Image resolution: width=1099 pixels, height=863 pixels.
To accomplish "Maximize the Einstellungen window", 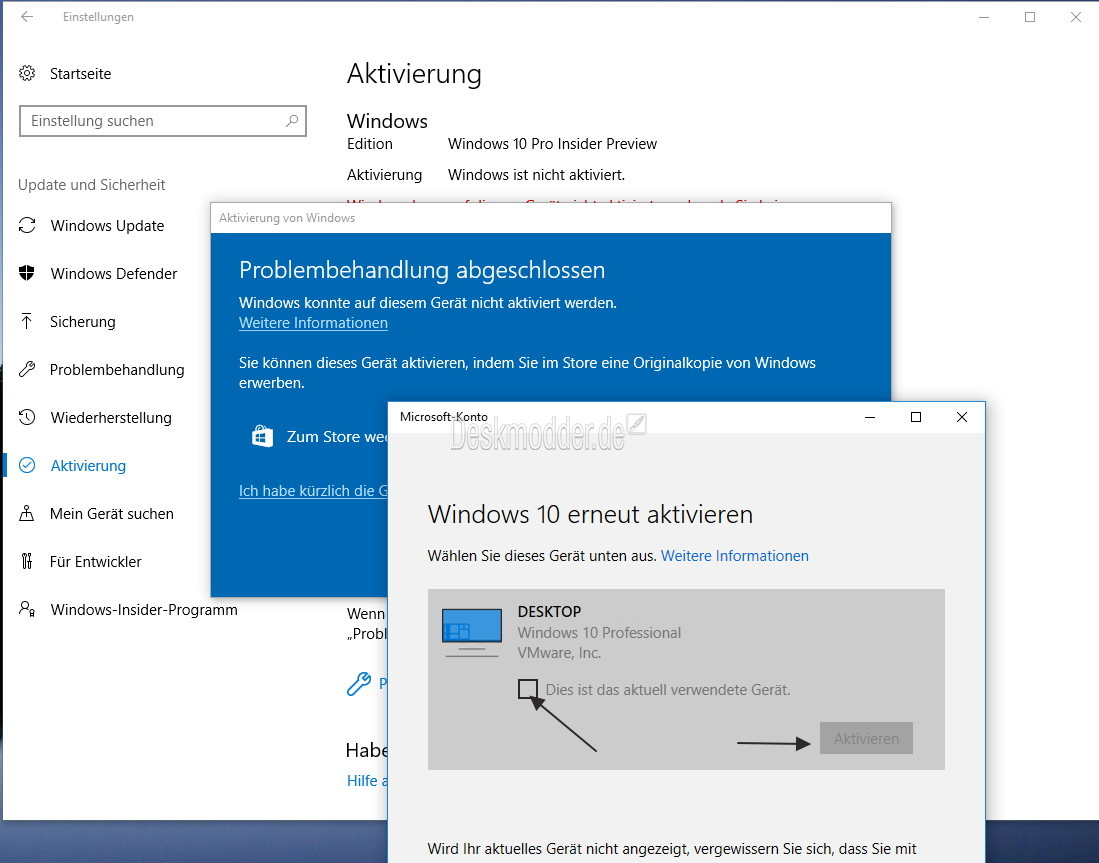I will coord(1030,17).
